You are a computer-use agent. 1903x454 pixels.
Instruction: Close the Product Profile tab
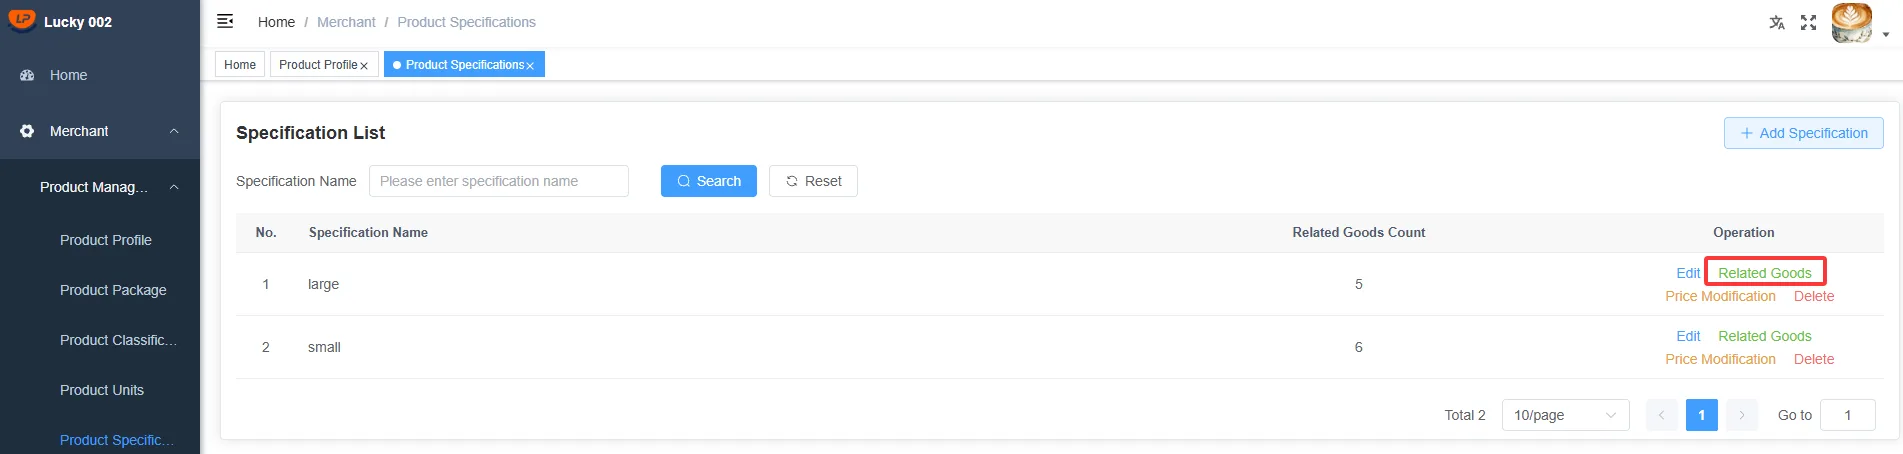pos(364,66)
